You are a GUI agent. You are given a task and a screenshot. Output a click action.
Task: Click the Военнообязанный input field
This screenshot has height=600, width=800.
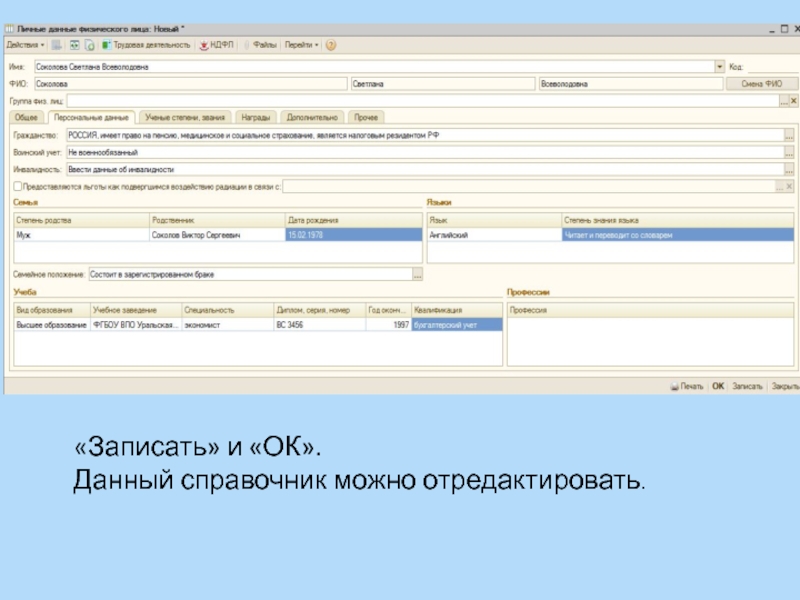click(420, 152)
